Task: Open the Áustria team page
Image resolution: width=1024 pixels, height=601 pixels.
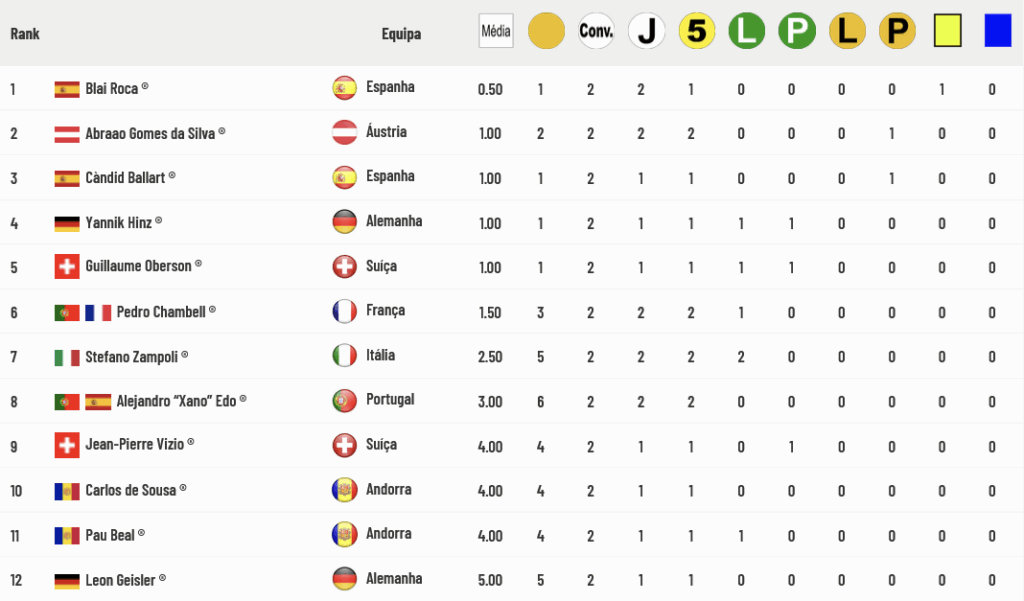Action: [386, 132]
